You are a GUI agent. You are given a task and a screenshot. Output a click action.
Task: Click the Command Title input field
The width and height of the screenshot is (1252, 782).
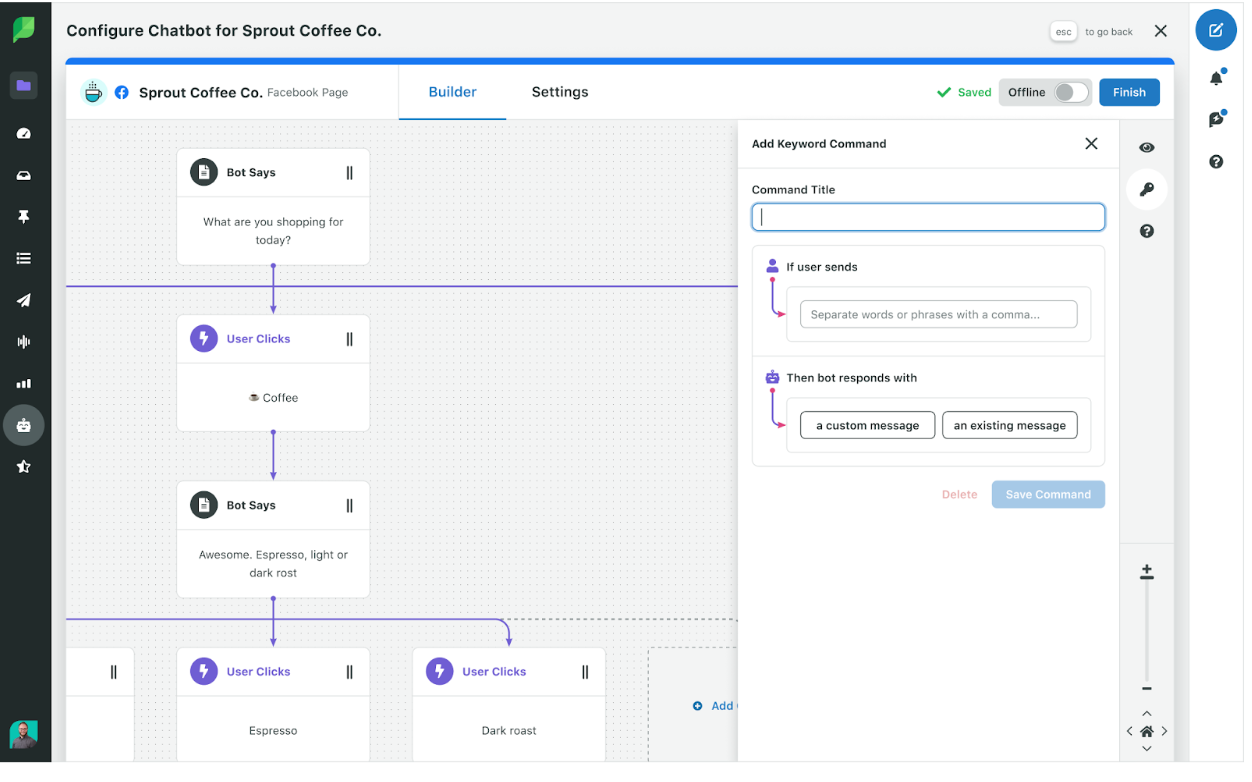[x=928, y=217]
